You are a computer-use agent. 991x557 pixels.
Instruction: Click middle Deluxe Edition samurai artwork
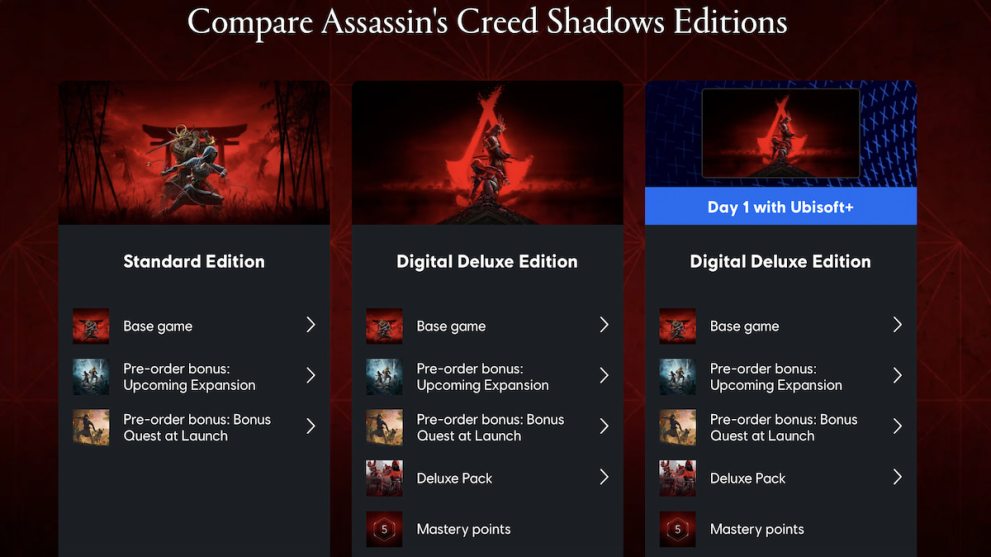[487, 153]
